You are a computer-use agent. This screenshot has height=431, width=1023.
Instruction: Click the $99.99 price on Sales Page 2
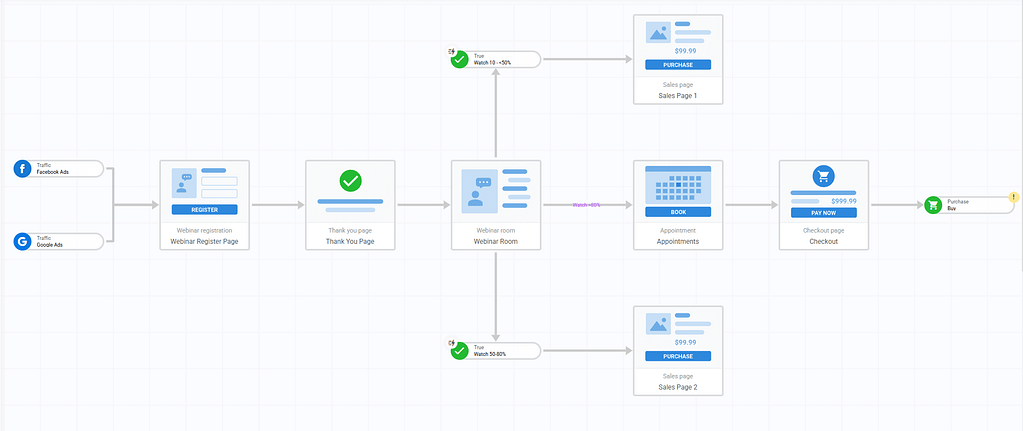pyautogui.click(x=685, y=342)
